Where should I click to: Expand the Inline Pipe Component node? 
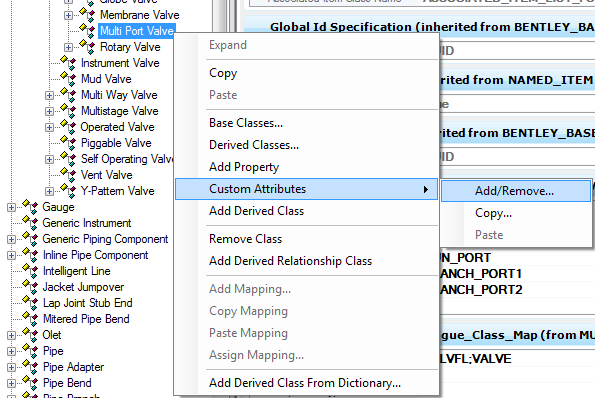click(x=11, y=255)
